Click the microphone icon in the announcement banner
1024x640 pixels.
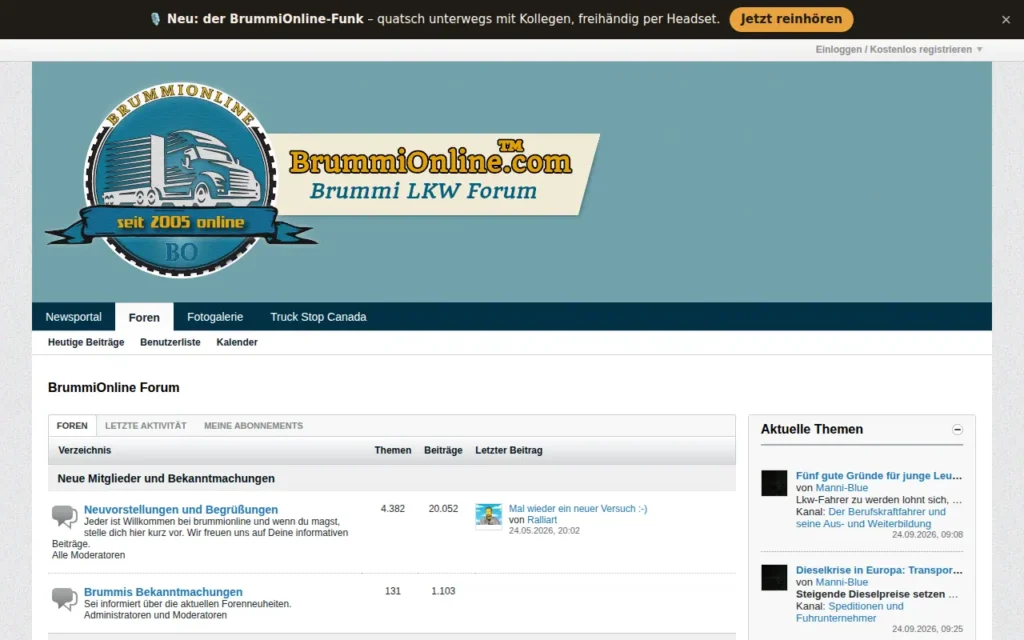pos(155,19)
